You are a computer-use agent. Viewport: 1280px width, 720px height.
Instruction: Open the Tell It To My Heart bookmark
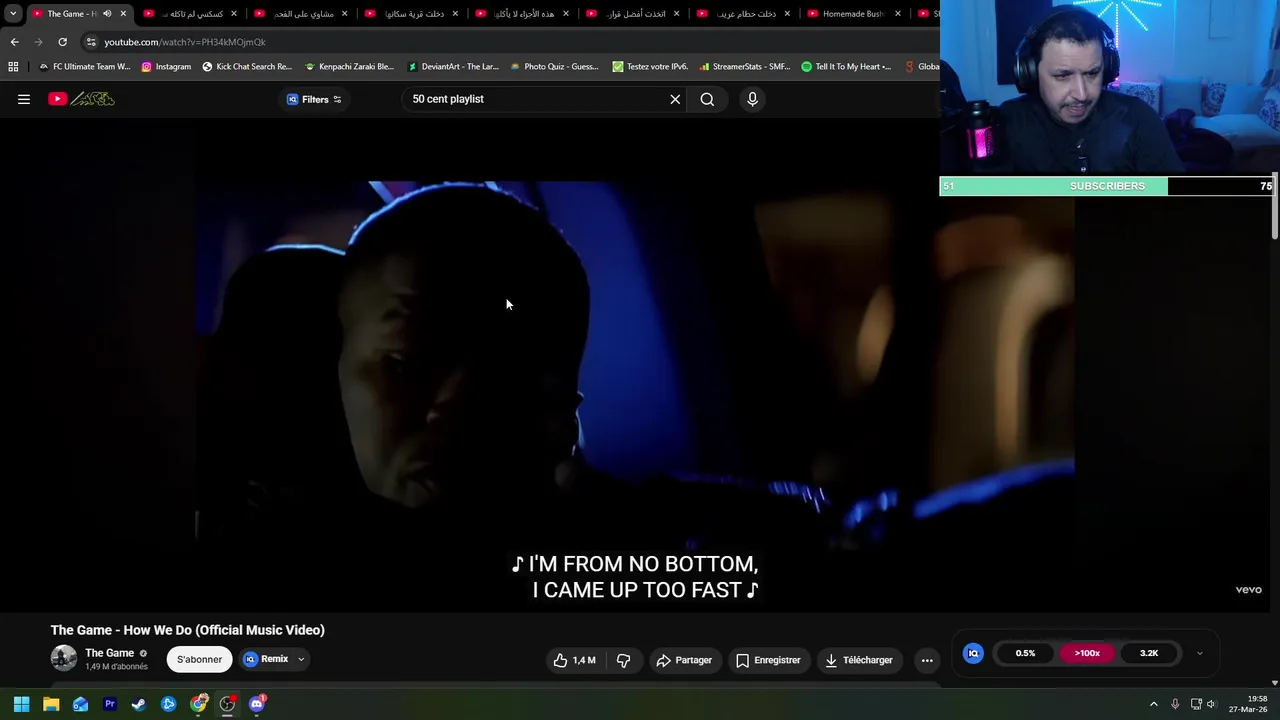pyautogui.click(x=846, y=67)
